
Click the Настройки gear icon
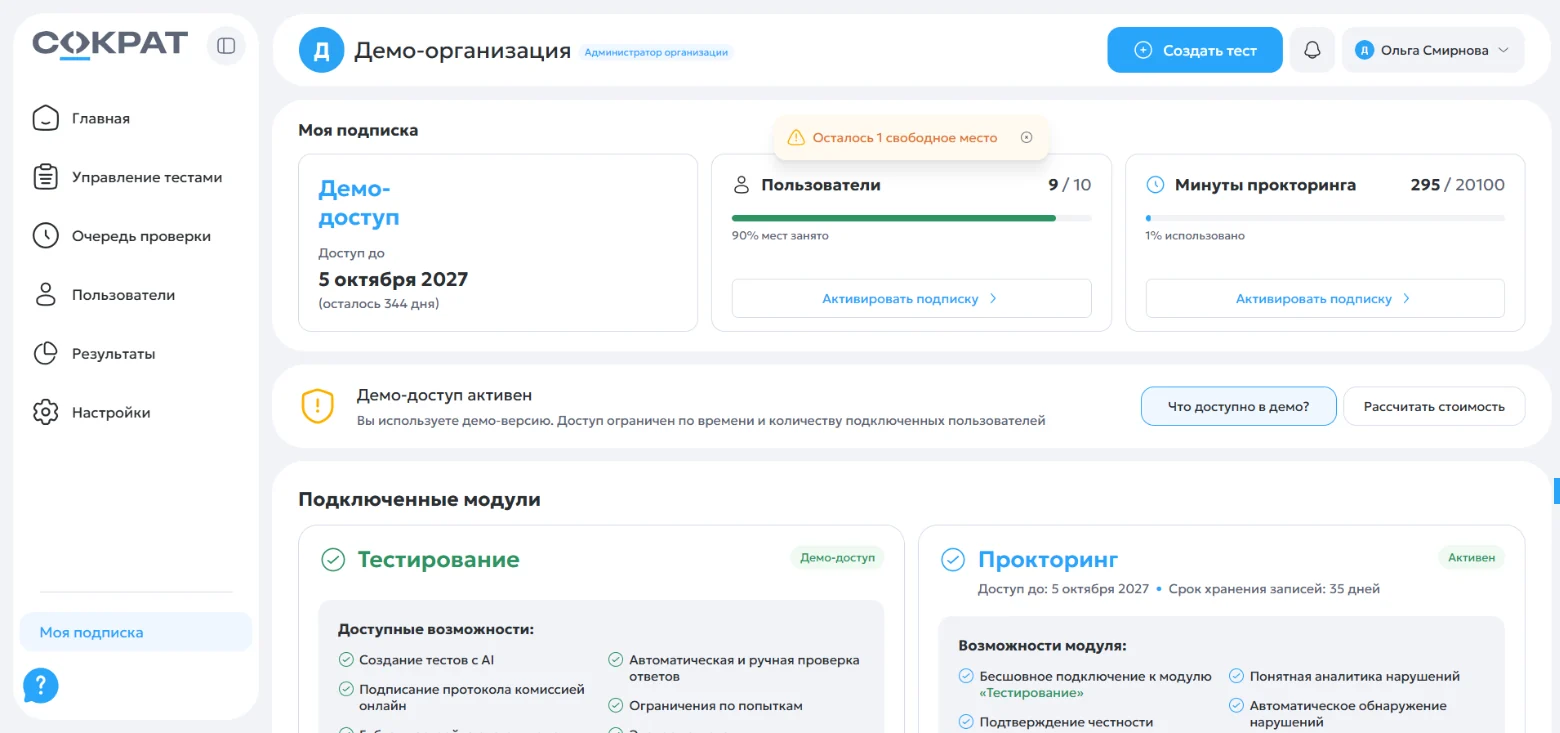45,413
